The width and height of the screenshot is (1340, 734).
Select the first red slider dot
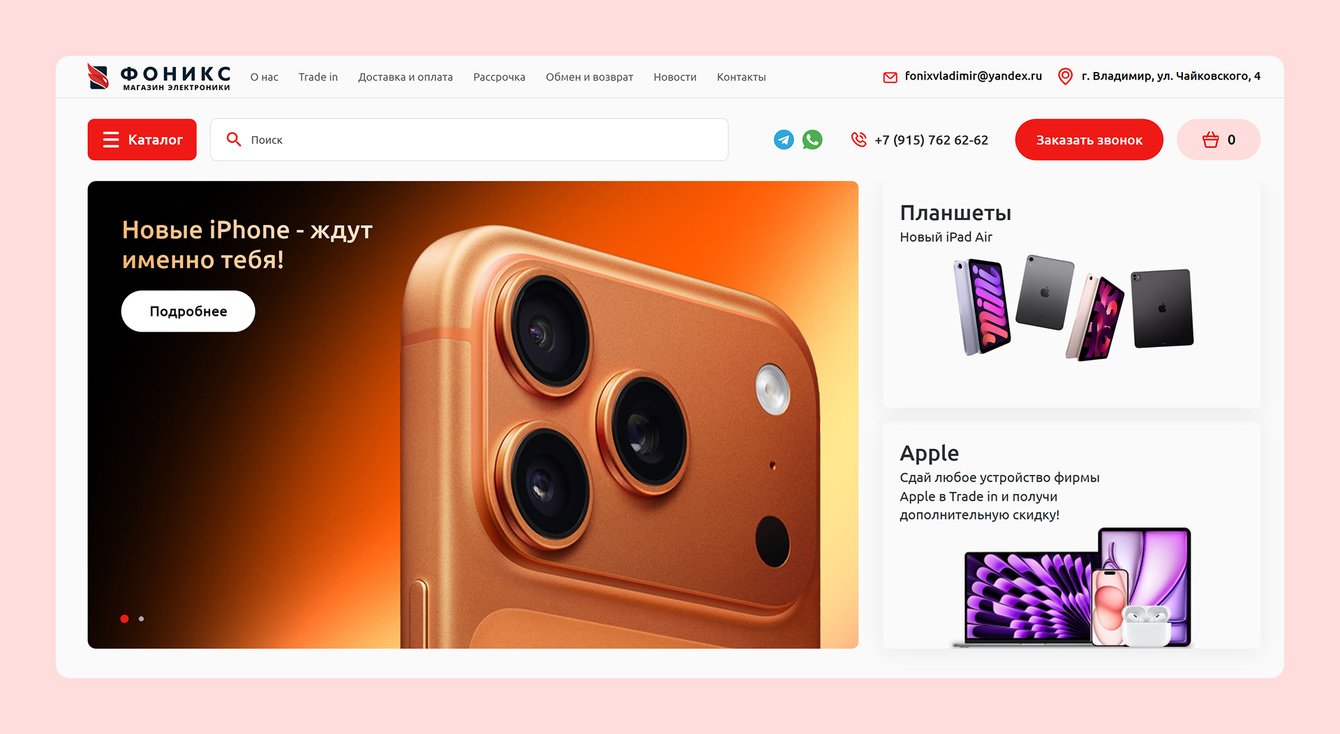[x=124, y=619]
